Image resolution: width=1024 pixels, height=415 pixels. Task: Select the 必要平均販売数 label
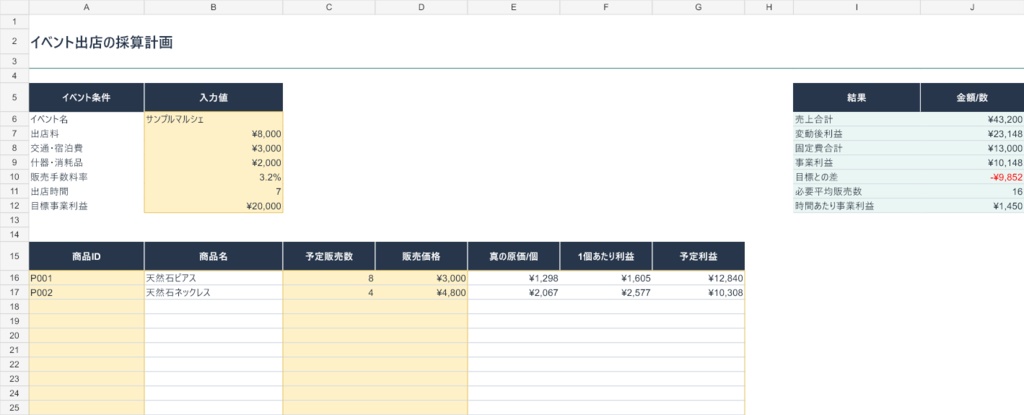pos(857,191)
